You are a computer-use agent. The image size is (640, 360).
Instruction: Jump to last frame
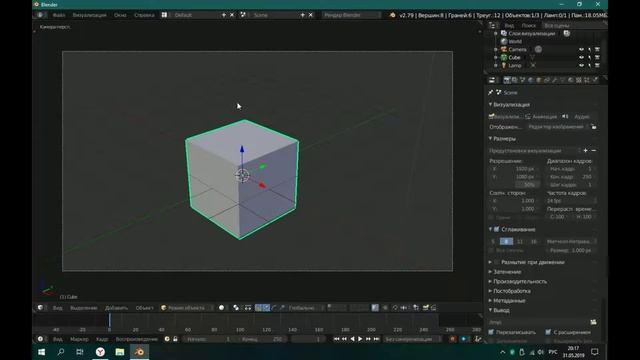click(x=376, y=339)
